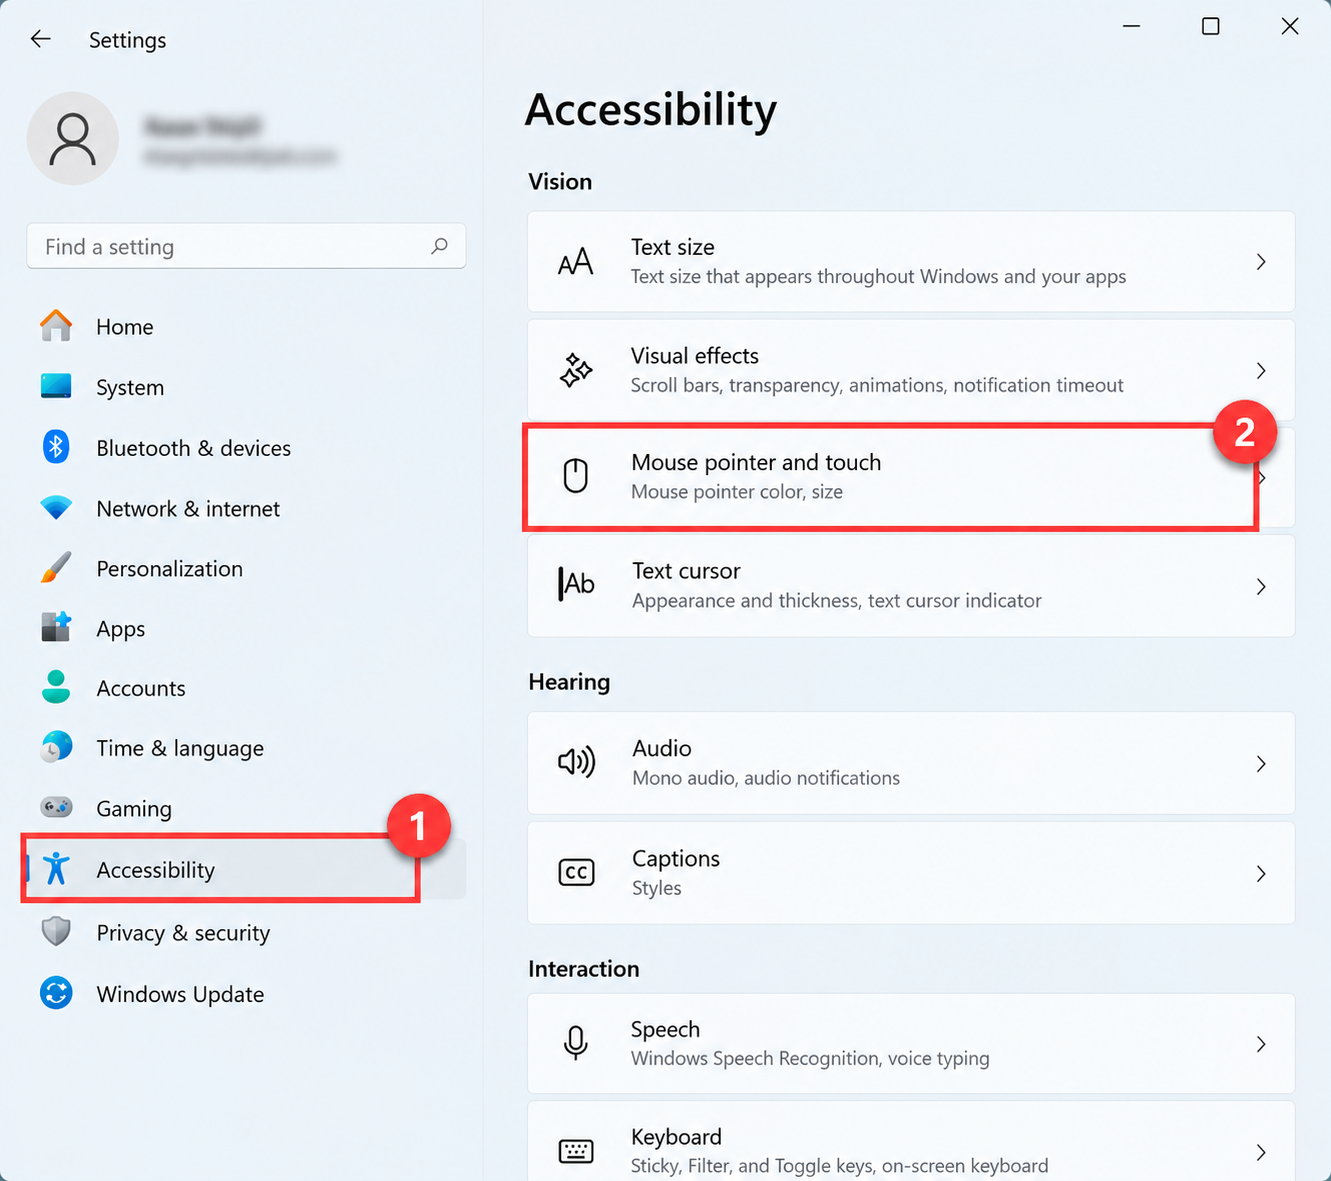Open Audio settings

click(911, 763)
